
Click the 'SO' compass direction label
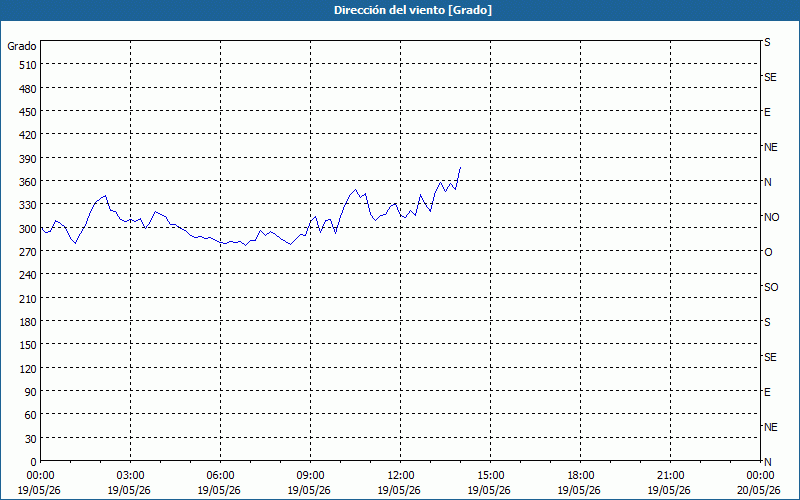tap(771, 288)
